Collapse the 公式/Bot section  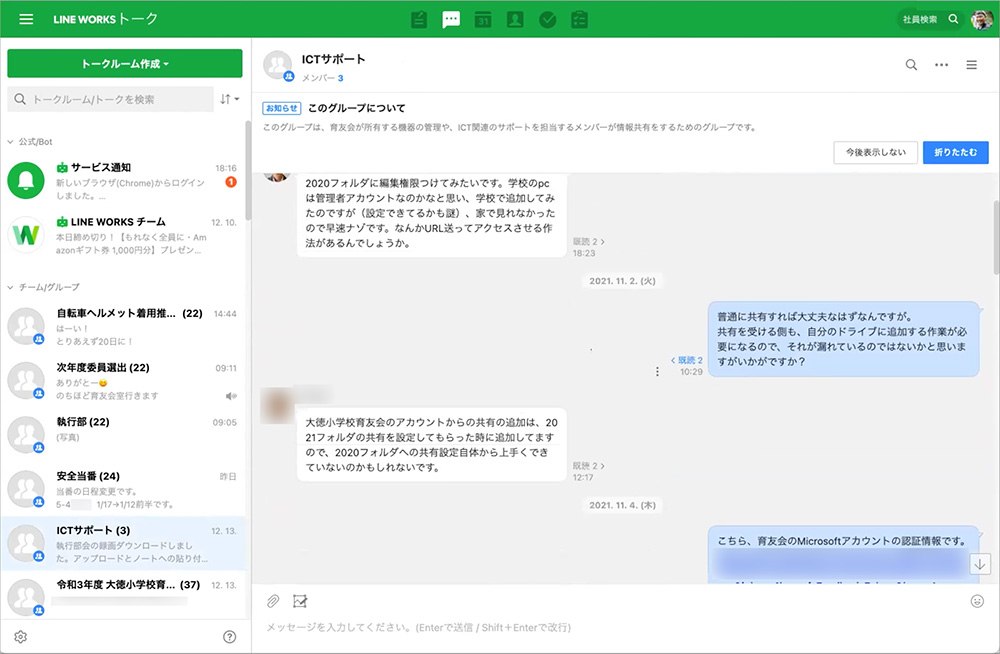coord(11,142)
